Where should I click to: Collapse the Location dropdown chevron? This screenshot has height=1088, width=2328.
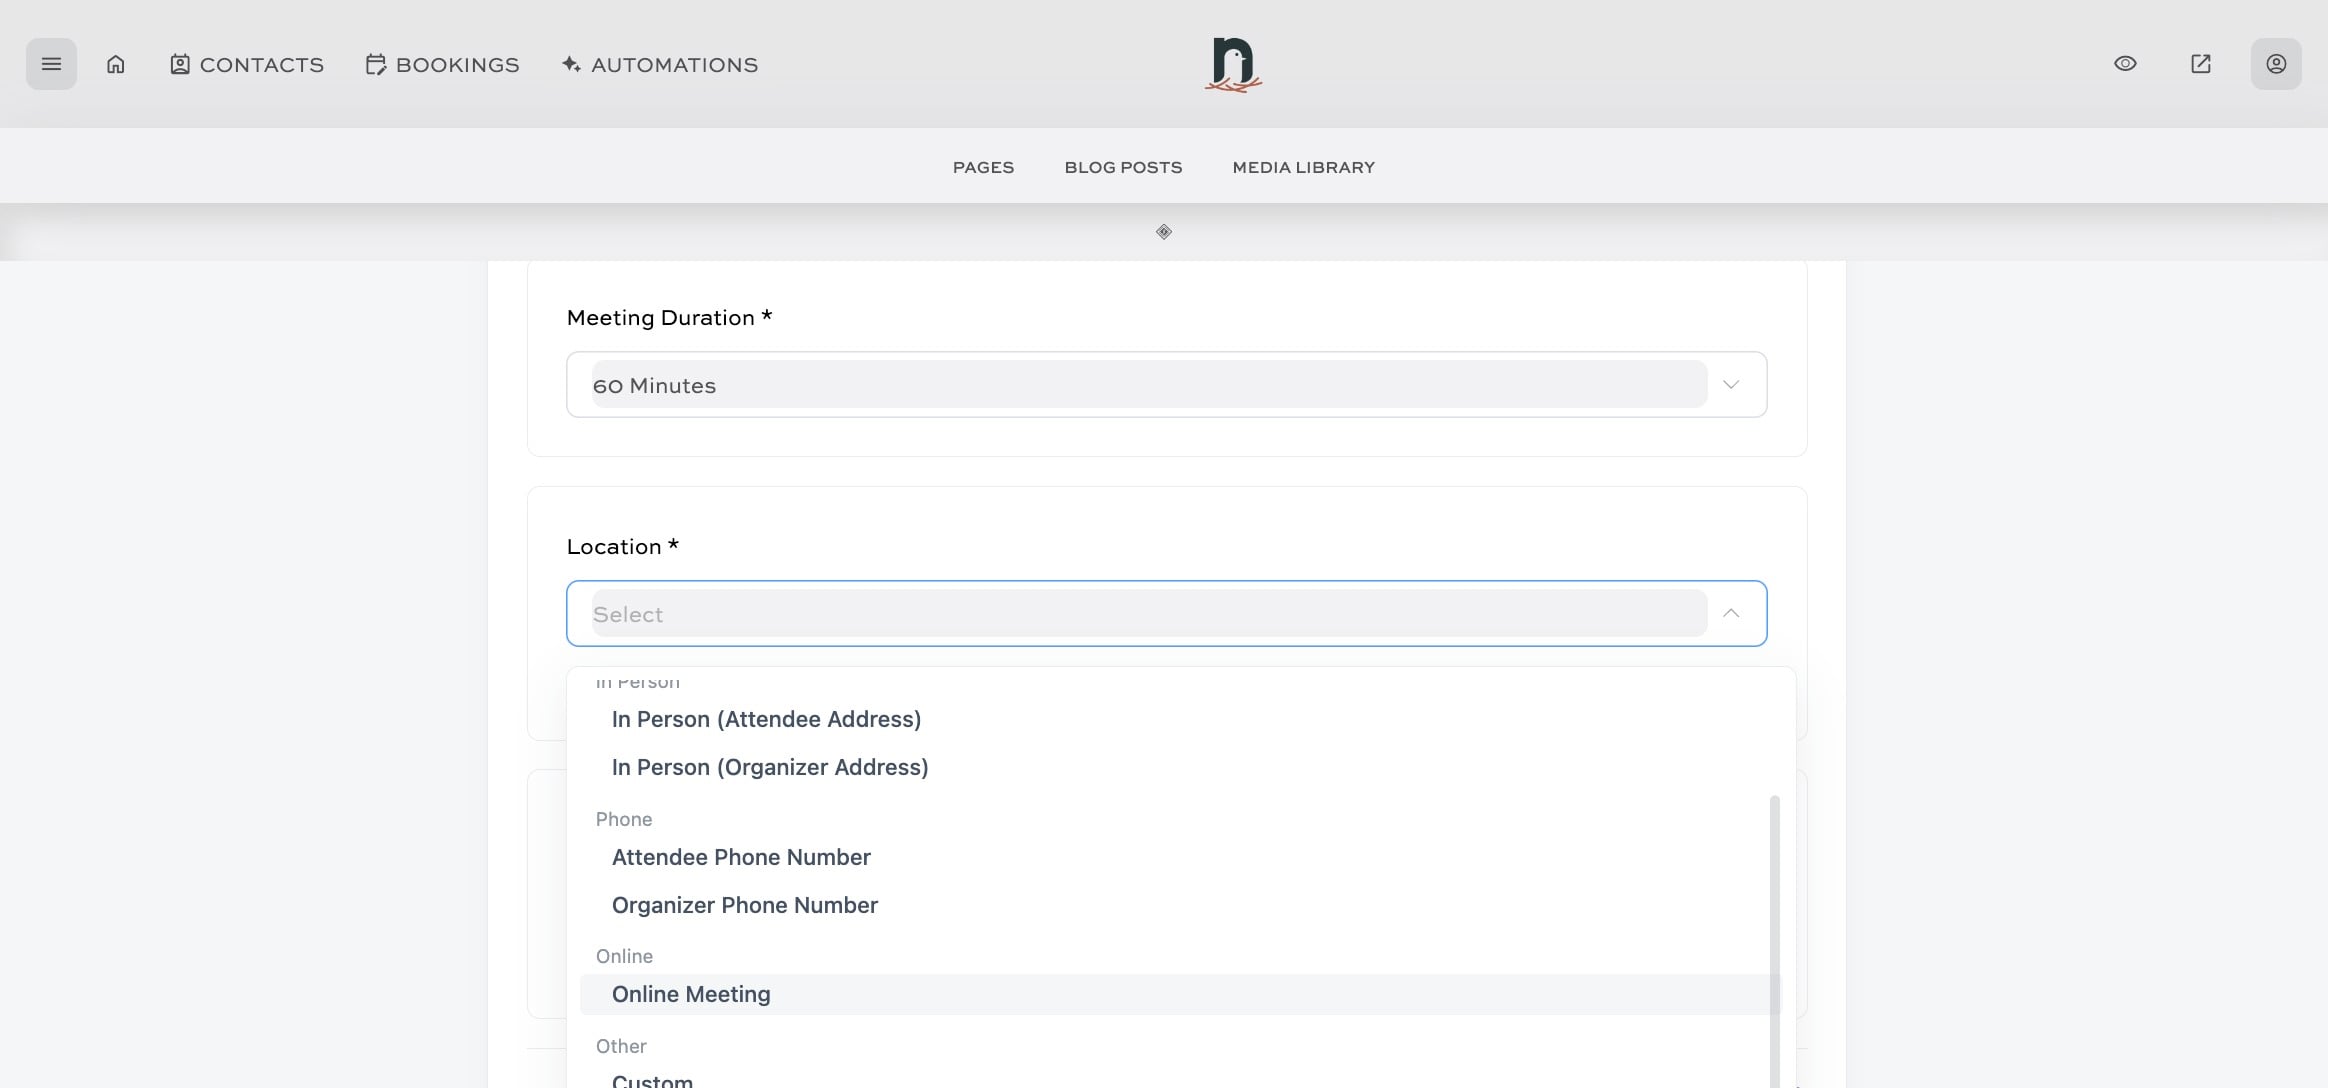coord(1730,613)
